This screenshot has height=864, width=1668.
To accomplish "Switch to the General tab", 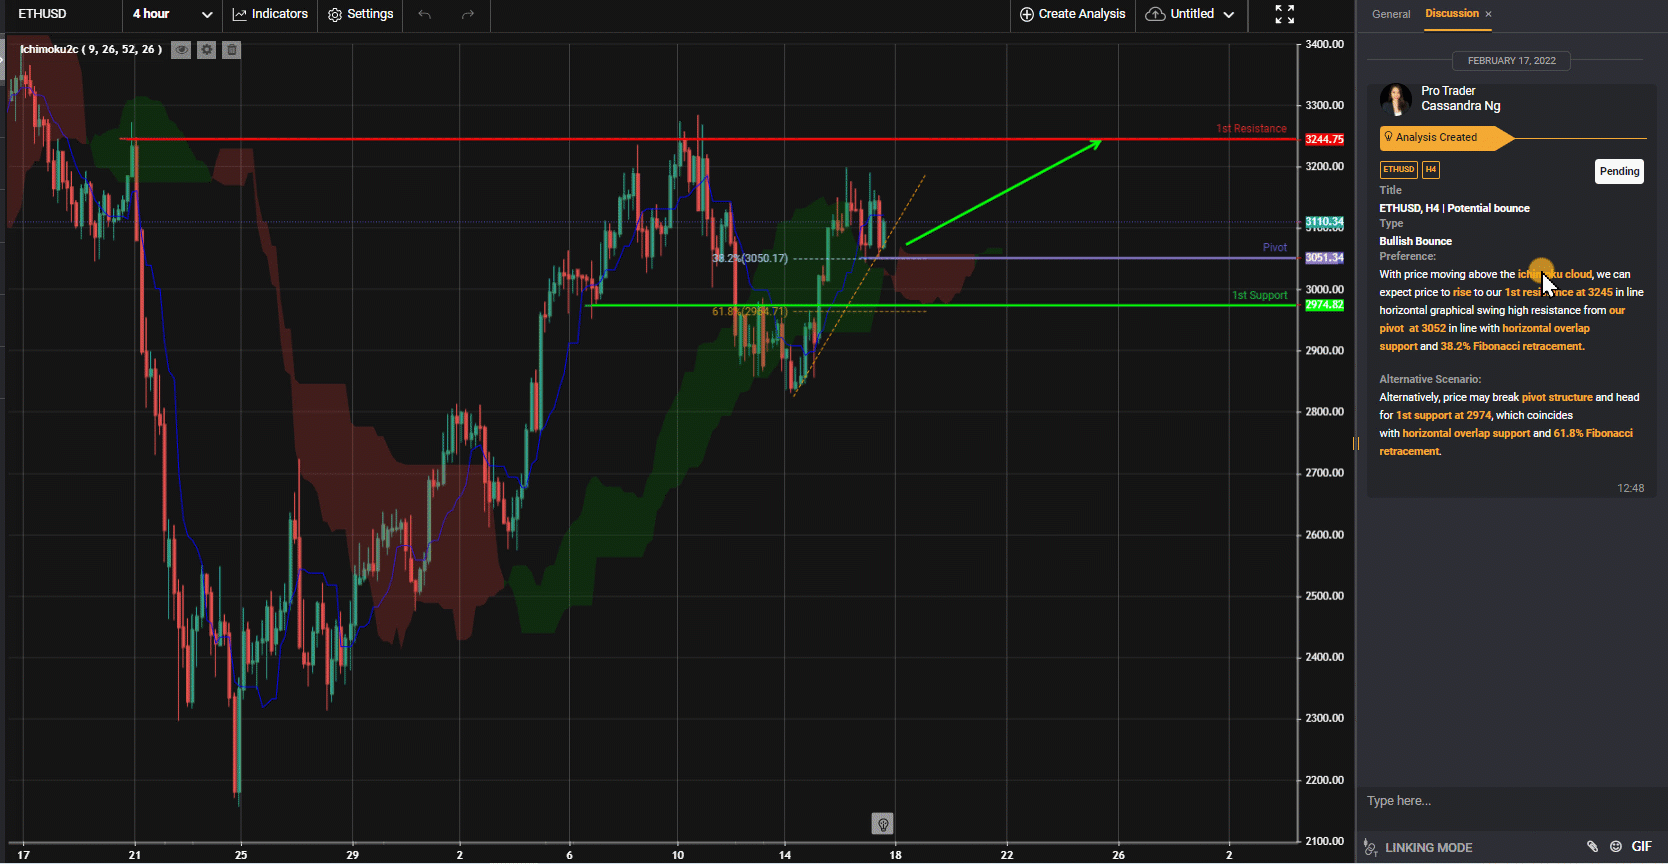I will click(x=1391, y=14).
